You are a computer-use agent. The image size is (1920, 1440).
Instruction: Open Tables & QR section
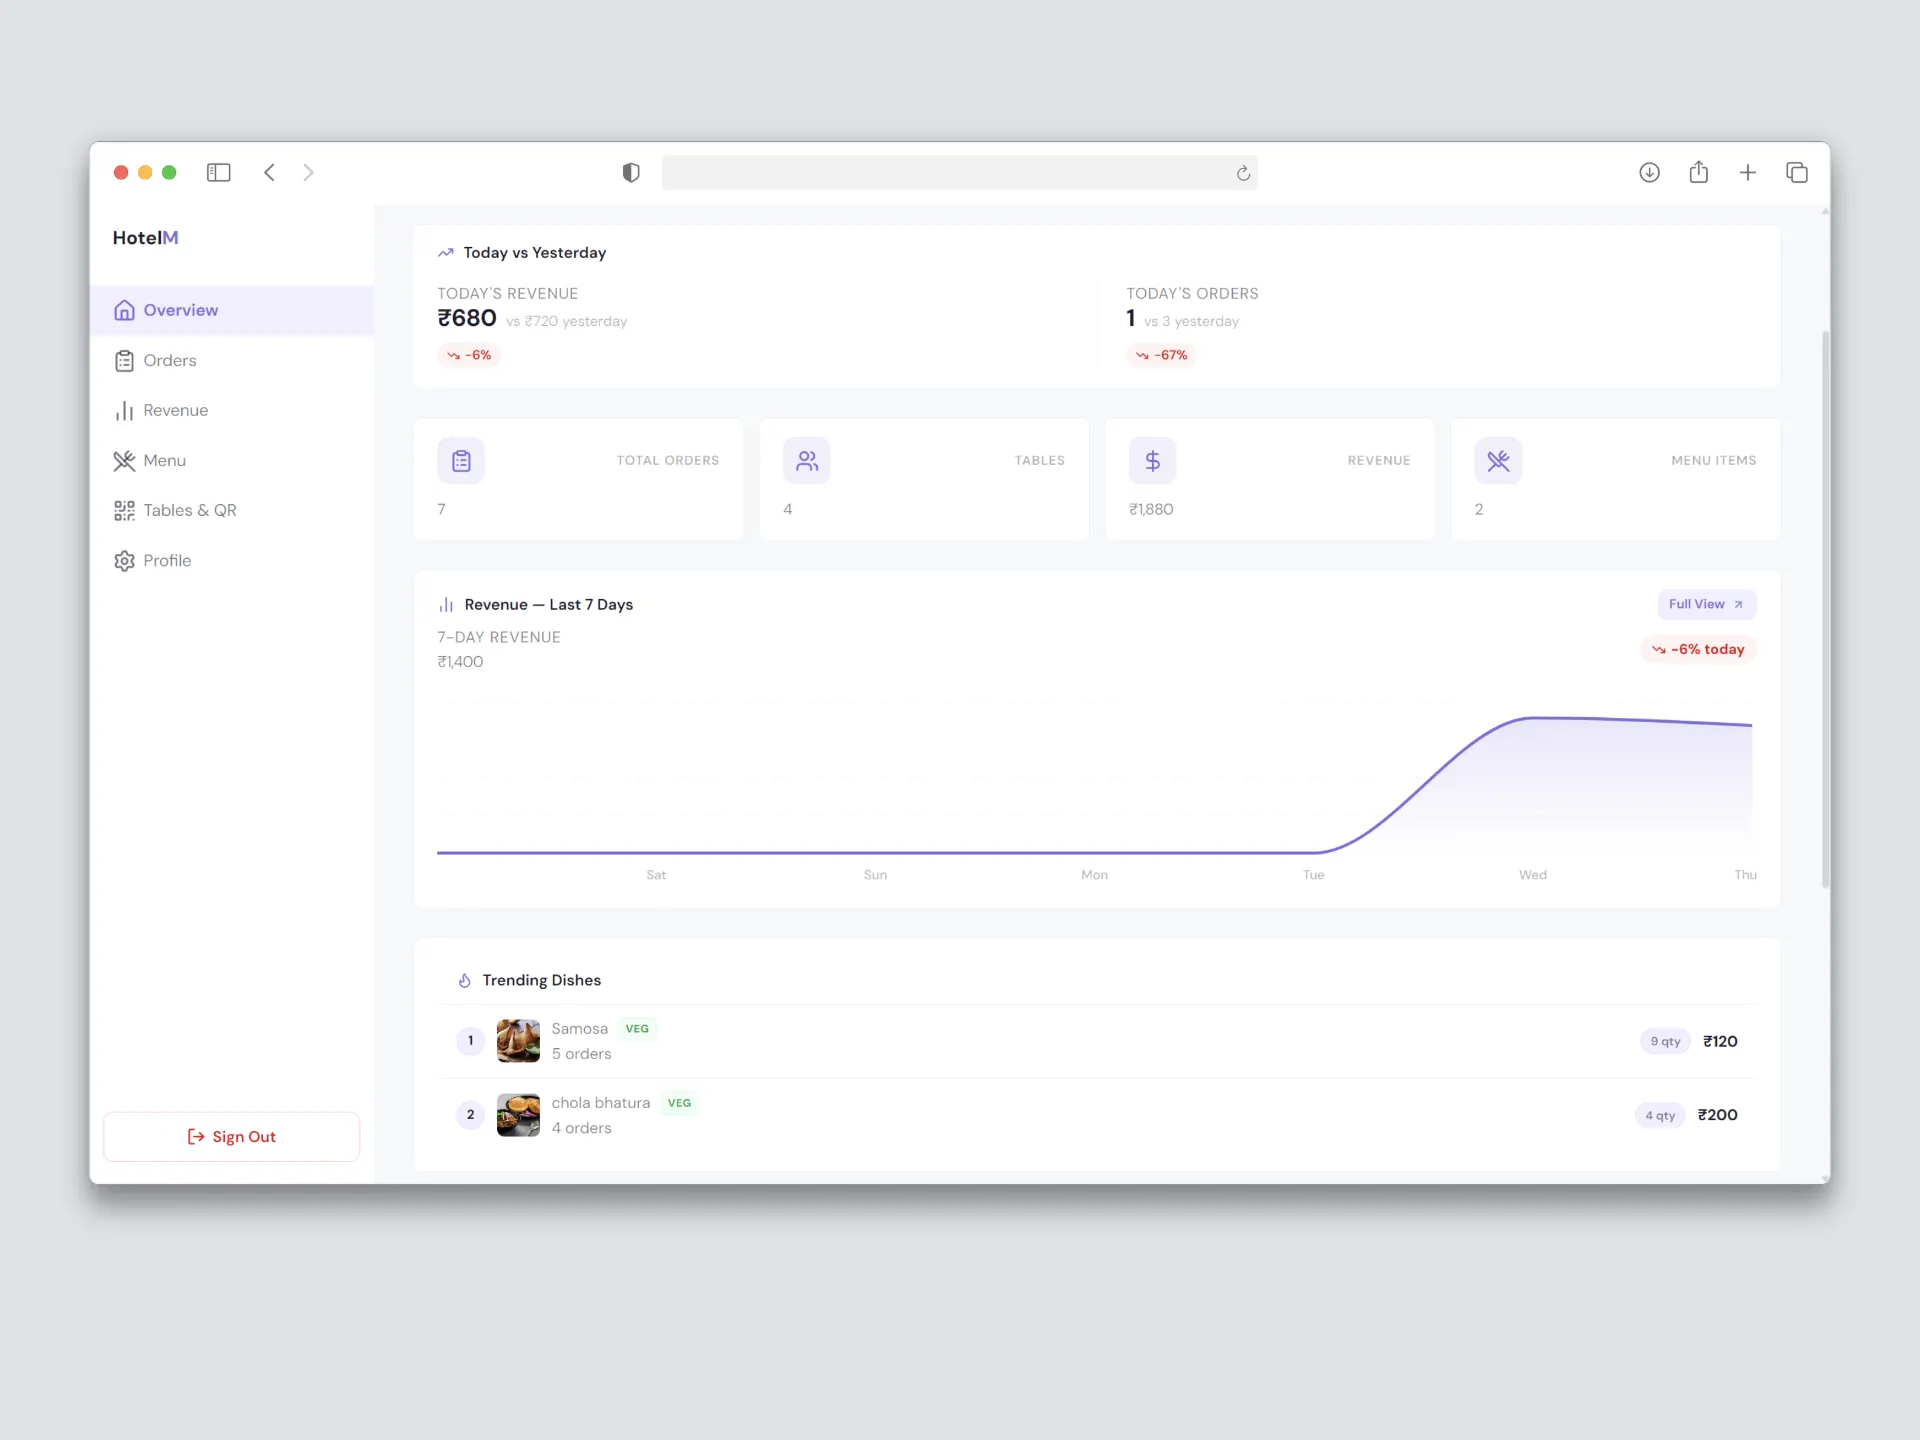pos(232,510)
